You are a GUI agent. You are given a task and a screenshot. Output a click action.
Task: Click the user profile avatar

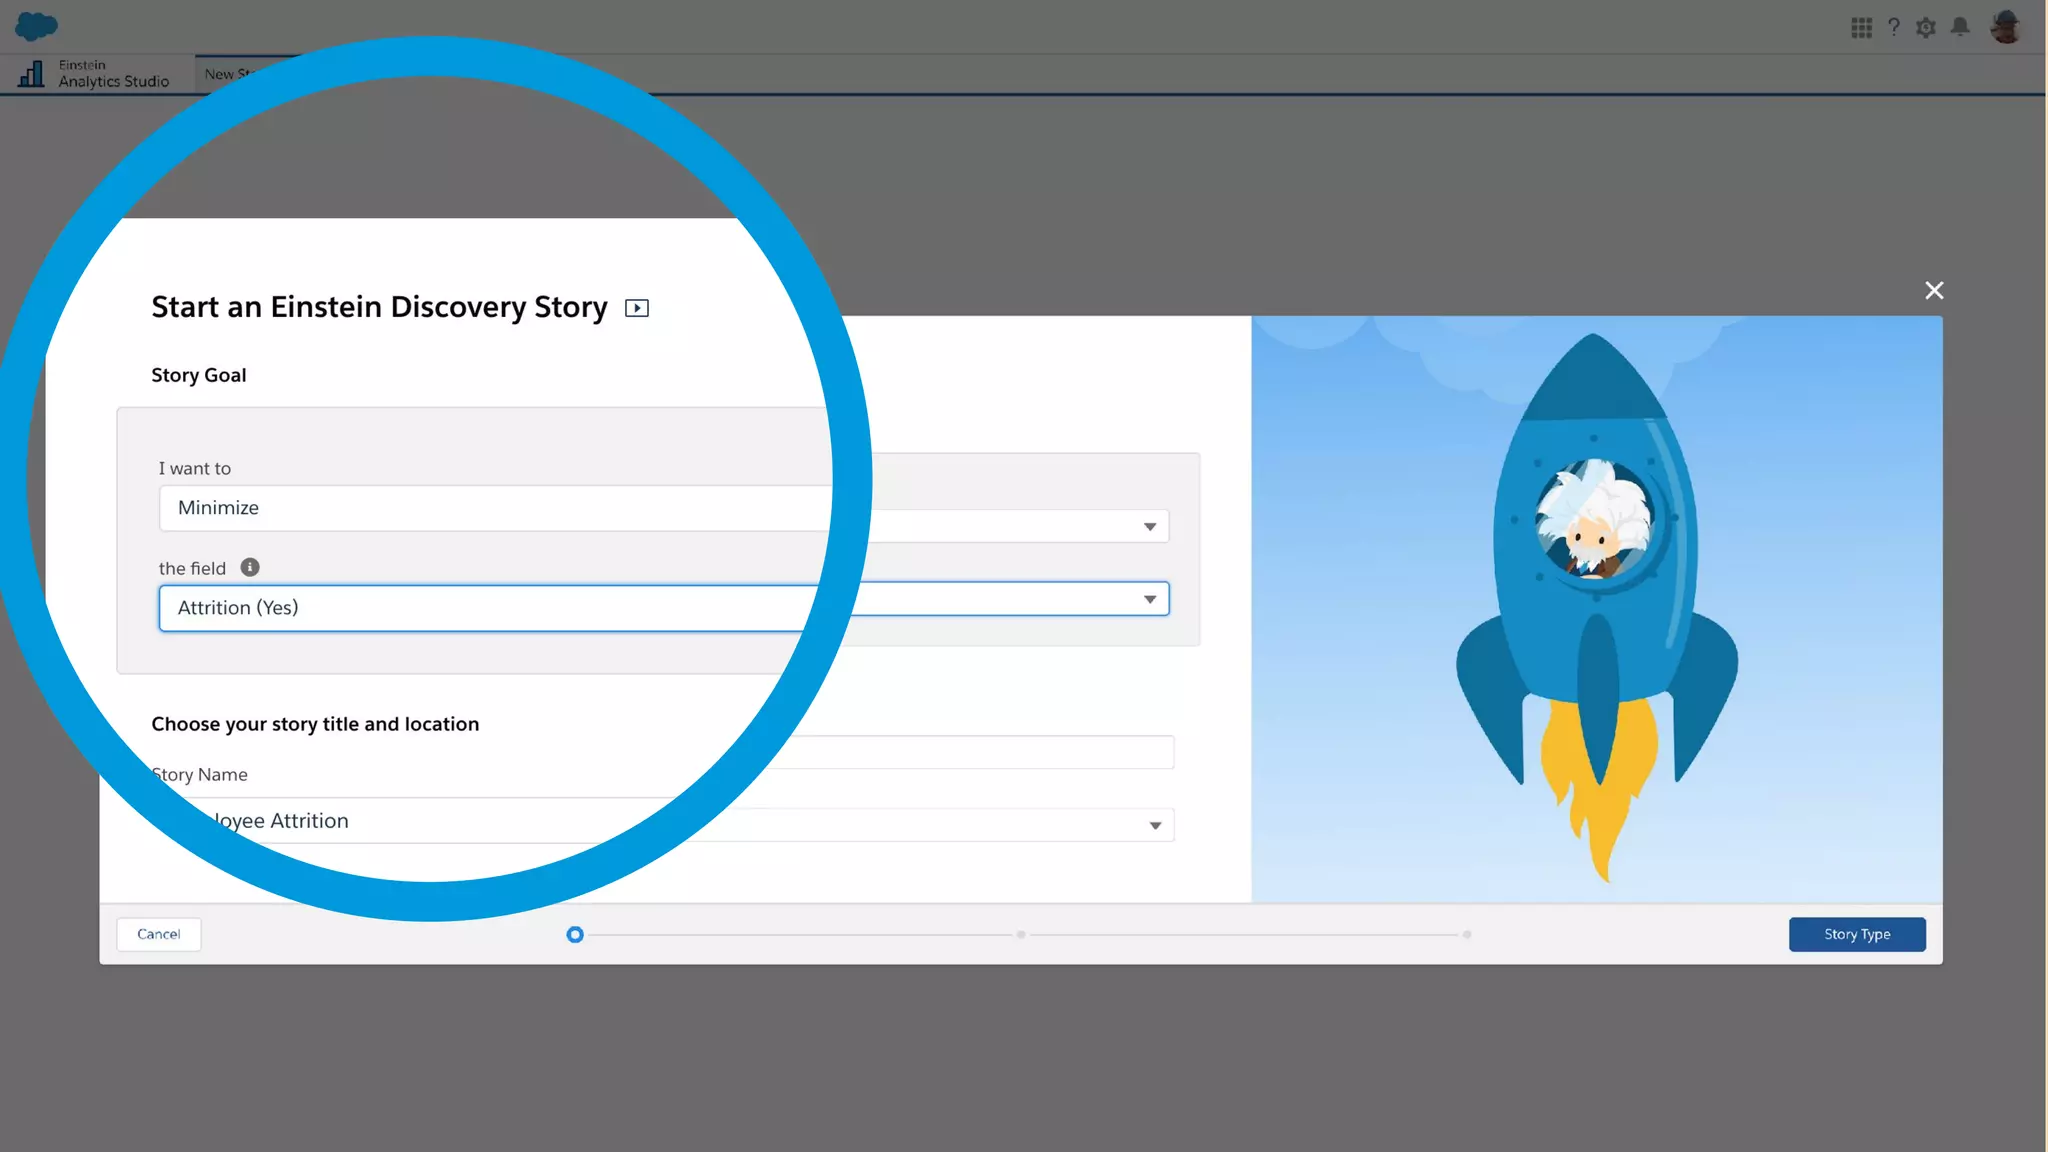(x=2005, y=27)
